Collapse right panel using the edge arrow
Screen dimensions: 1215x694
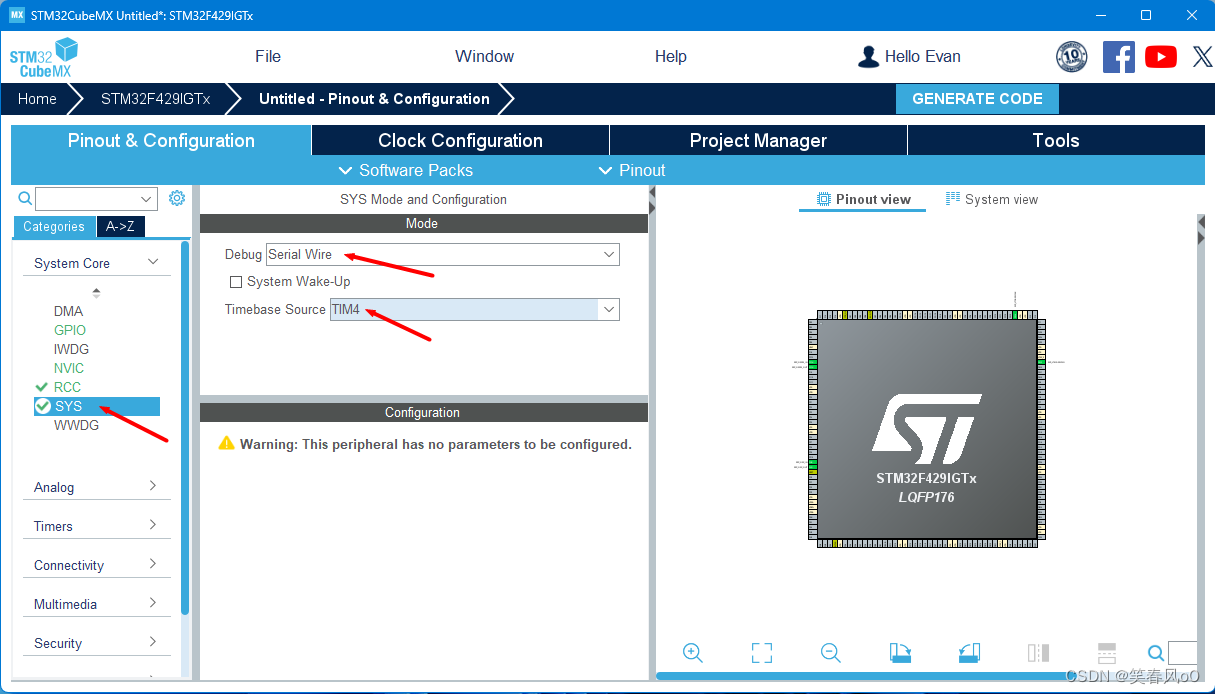(1201, 237)
